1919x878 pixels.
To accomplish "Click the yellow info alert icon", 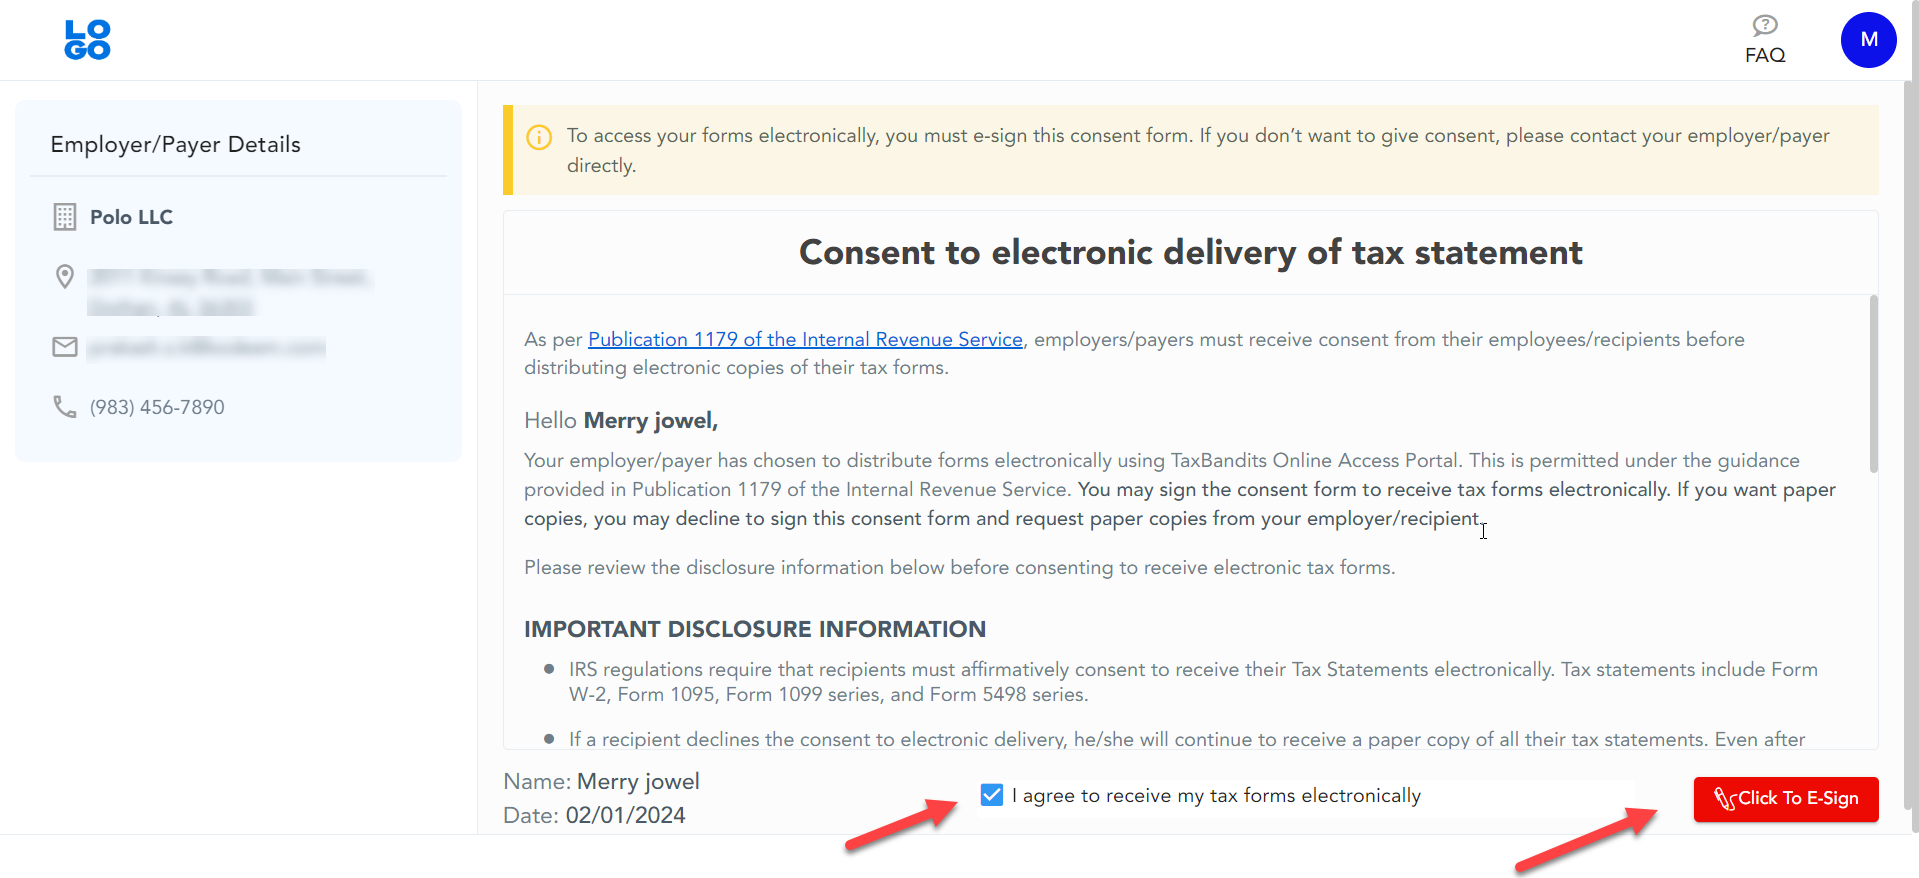I will tap(539, 137).
